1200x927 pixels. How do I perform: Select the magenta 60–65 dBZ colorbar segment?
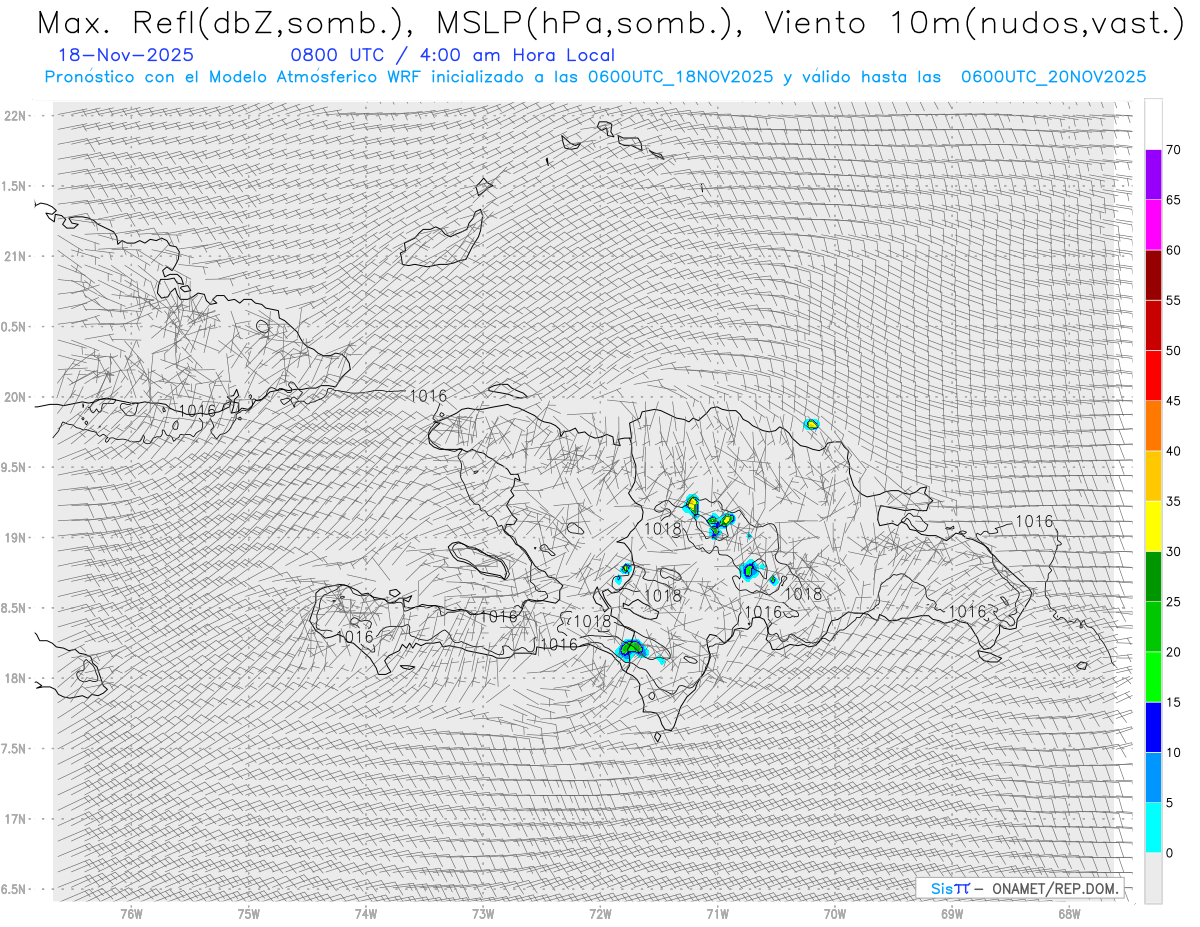[x=1153, y=225]
